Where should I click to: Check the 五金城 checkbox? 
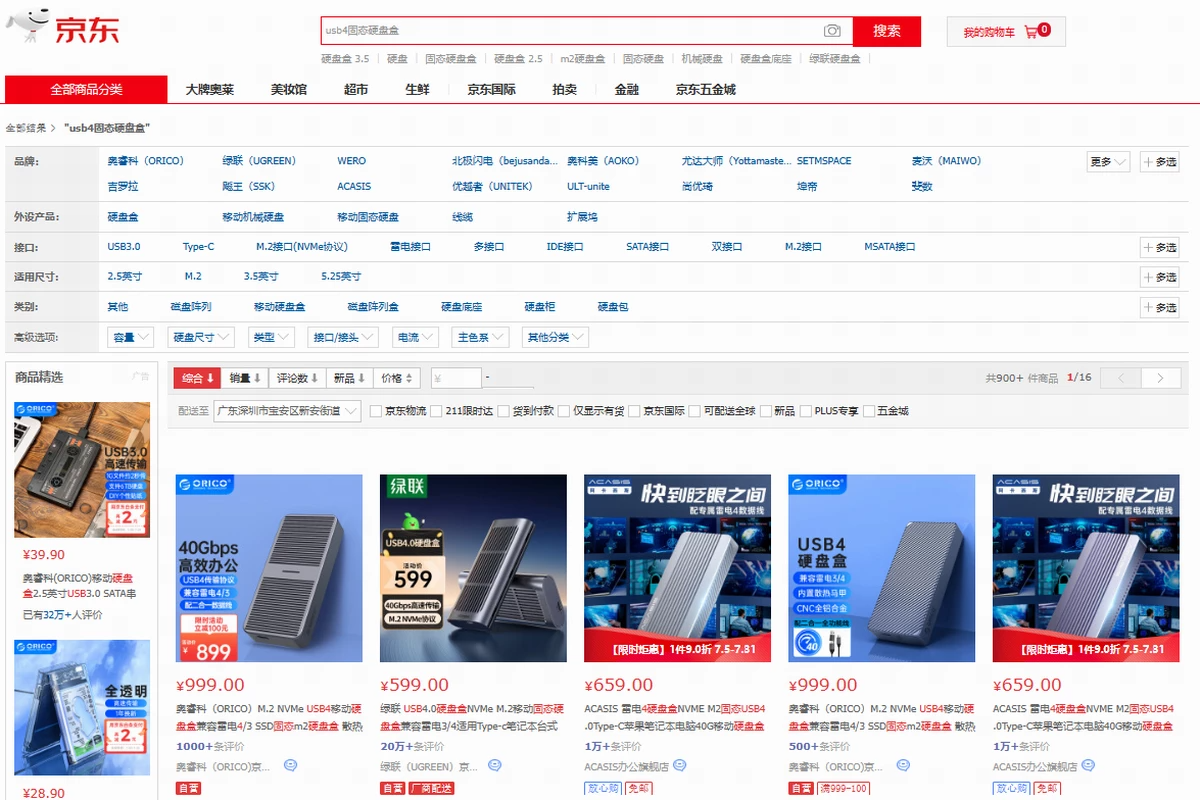(869, 411)
